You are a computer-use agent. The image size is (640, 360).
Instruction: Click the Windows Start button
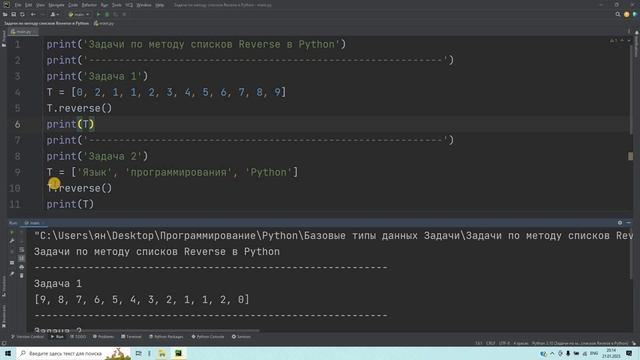[x=8, y=353]
